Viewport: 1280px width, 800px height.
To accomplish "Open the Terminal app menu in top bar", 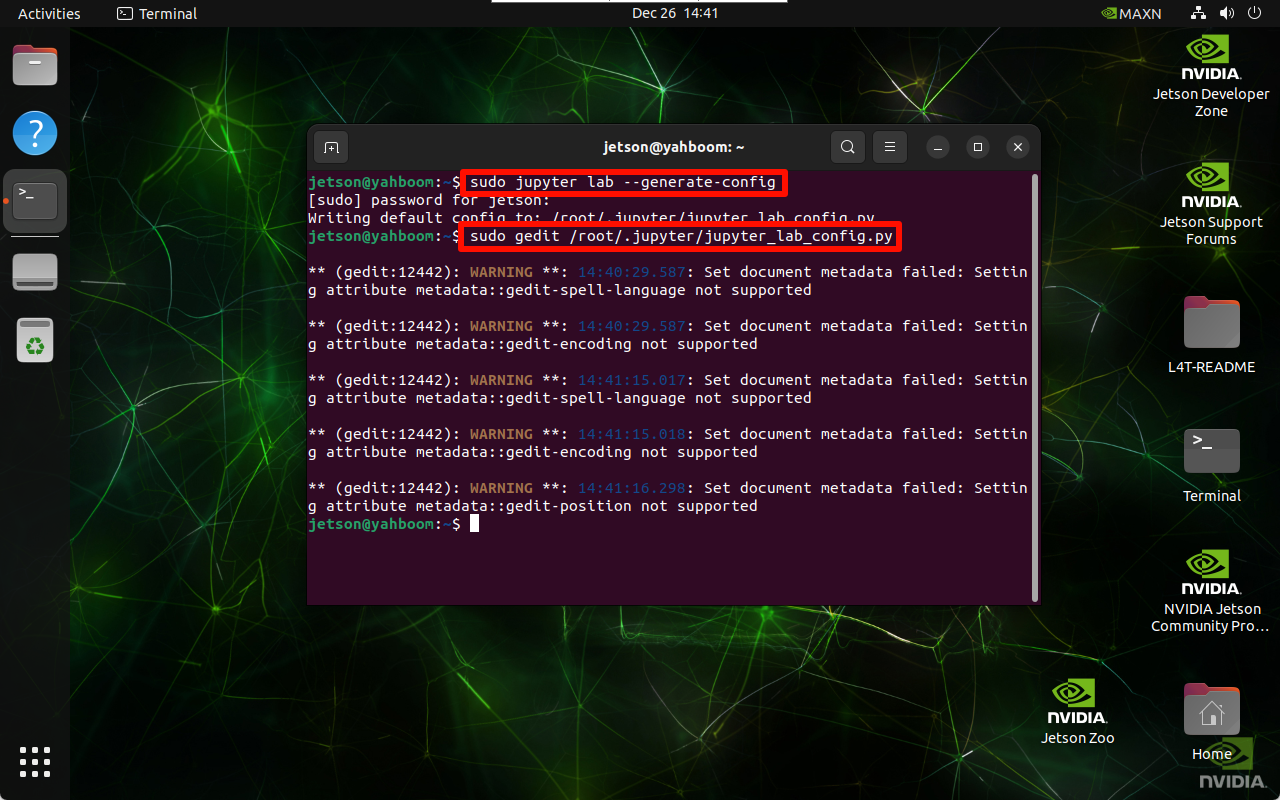I will pos(157,13).
